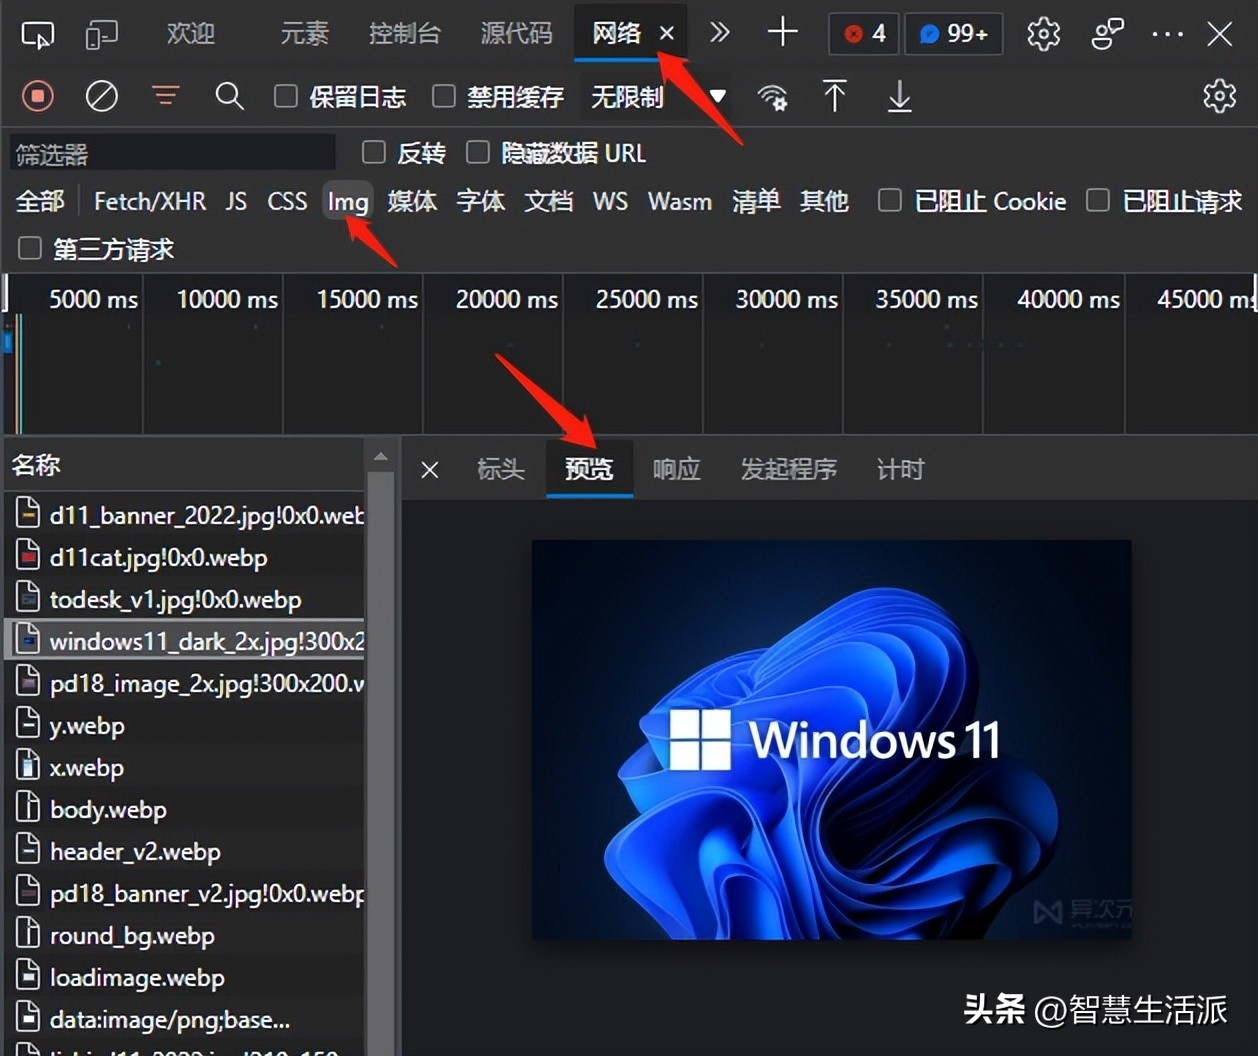
Task: Open the more options menu
Action: (x=1167, y=33)
